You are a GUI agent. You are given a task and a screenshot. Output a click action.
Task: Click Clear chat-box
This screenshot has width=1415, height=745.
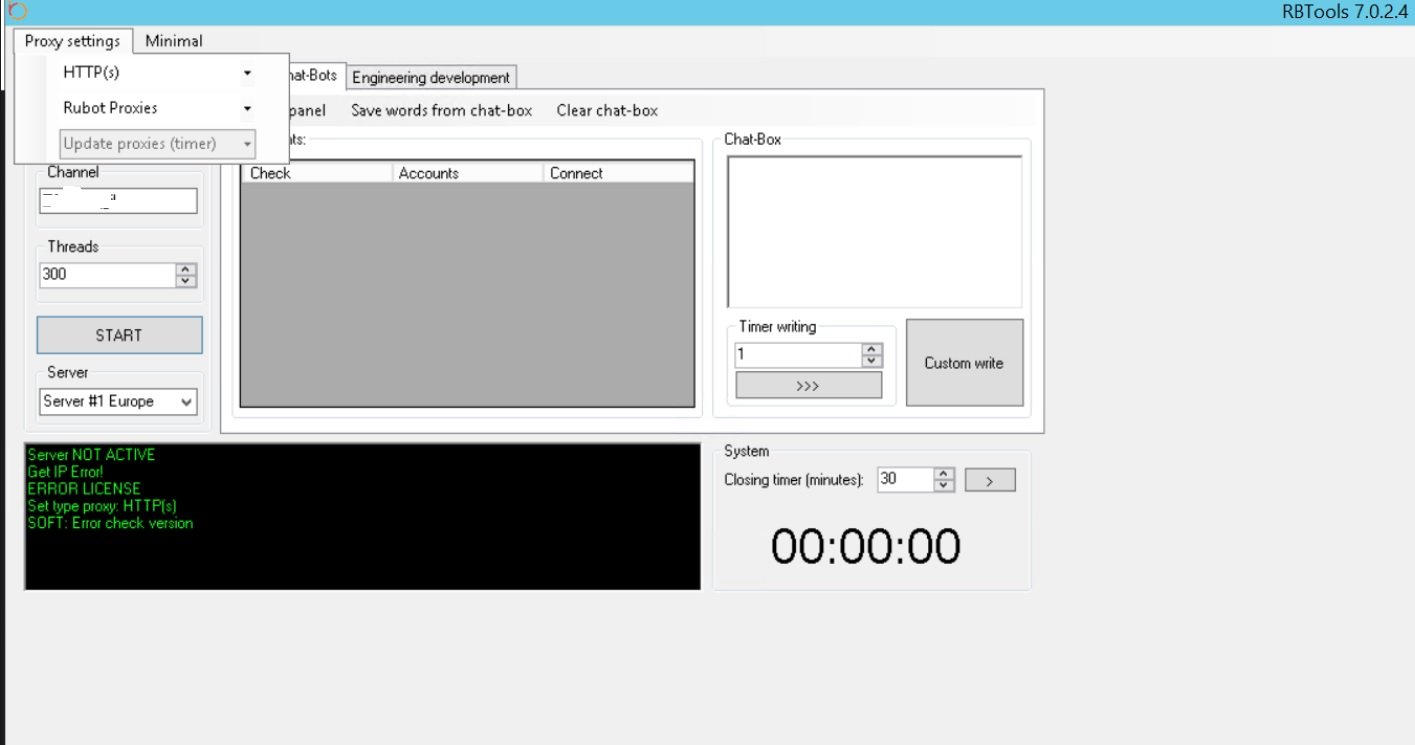coord(607,111)
